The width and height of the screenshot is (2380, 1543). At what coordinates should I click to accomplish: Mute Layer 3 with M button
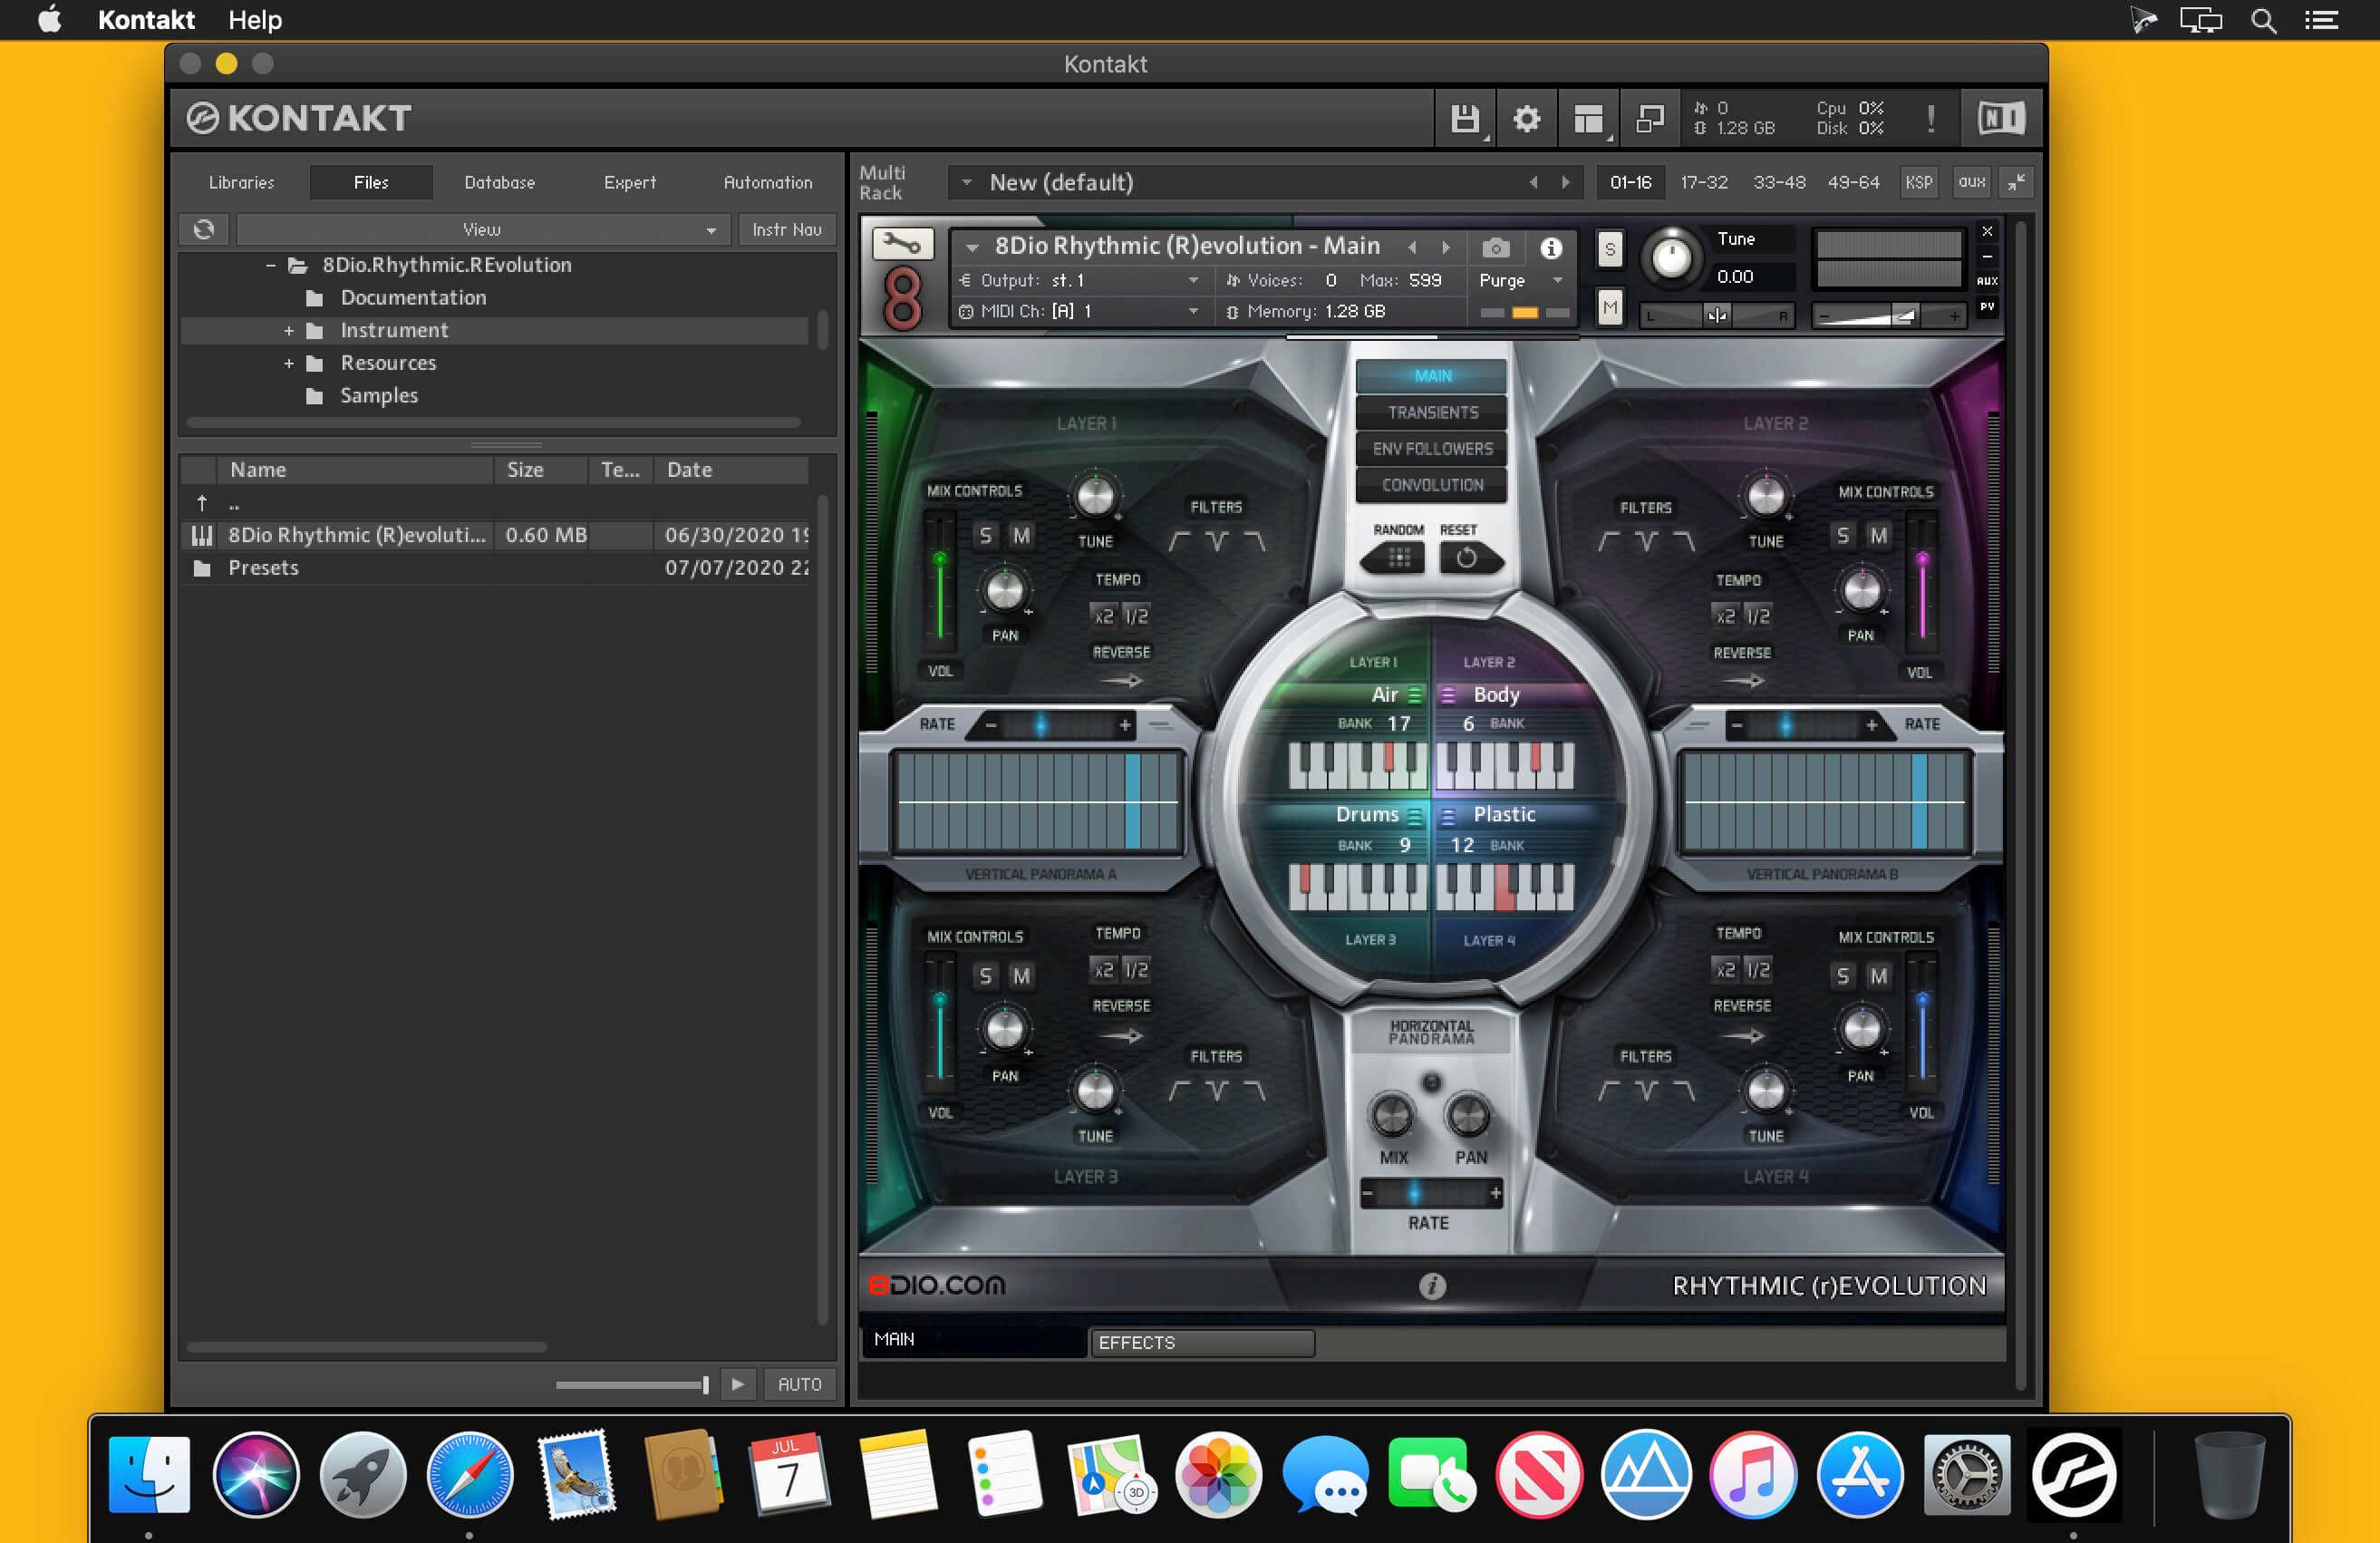(x=1021, y=975)
